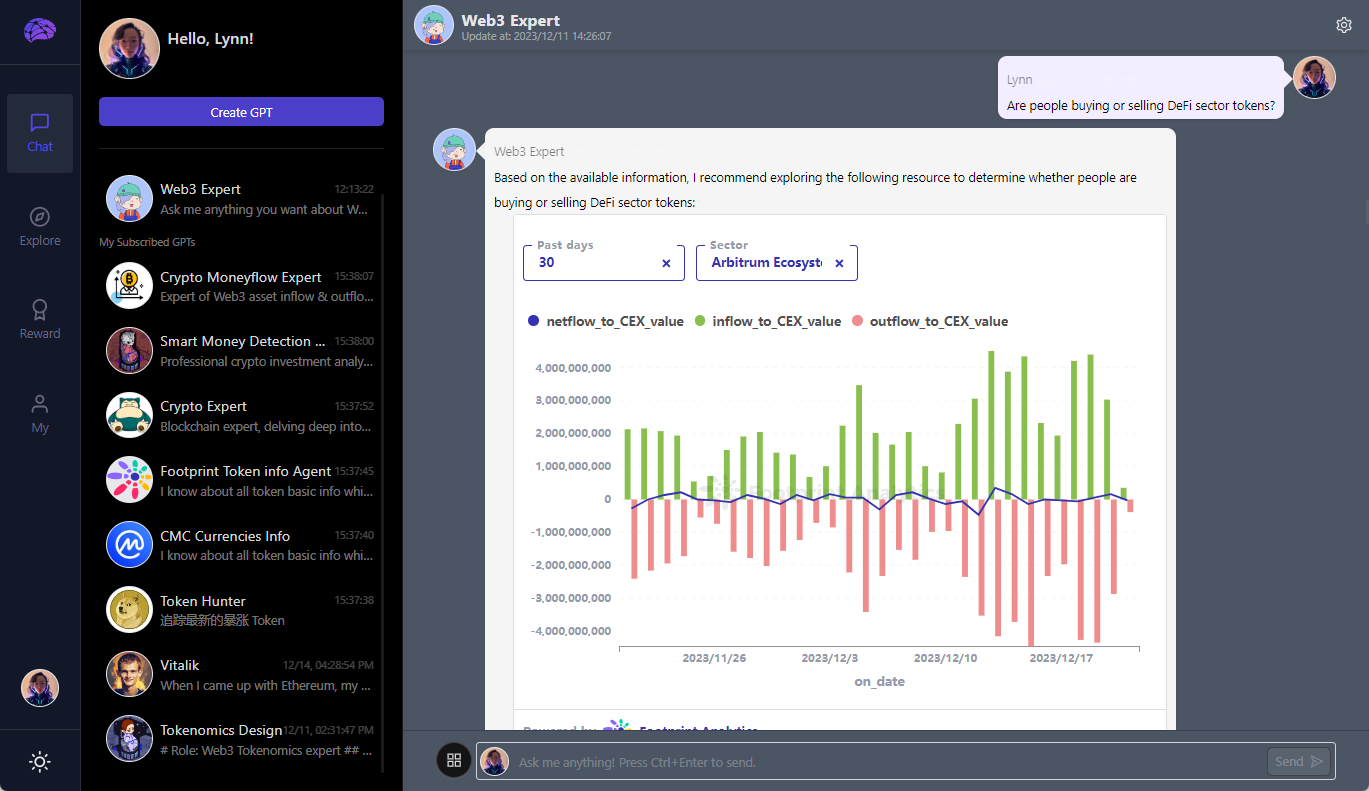Image resolution: width=1369 pixels, height=791 pixels.
Task: Click the Web3 Expert header avatar
Action: pos(433,24)
